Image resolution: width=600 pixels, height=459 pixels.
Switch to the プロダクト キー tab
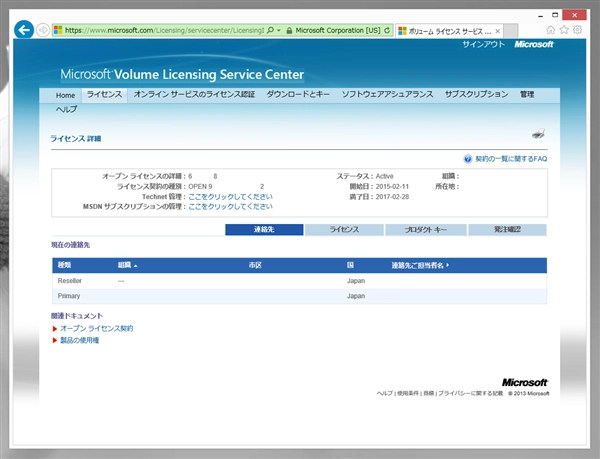click(x=426, y=230)
